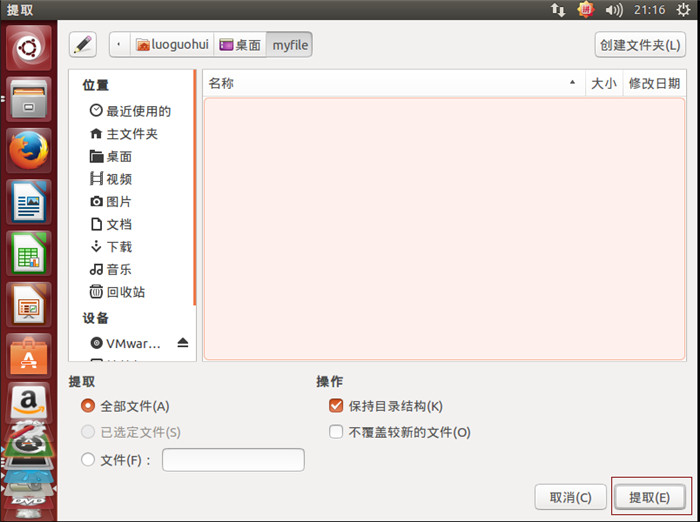Click the pencil edit-path icon
This screenshot has width=700, height=522.
click(x=83, y=45)
